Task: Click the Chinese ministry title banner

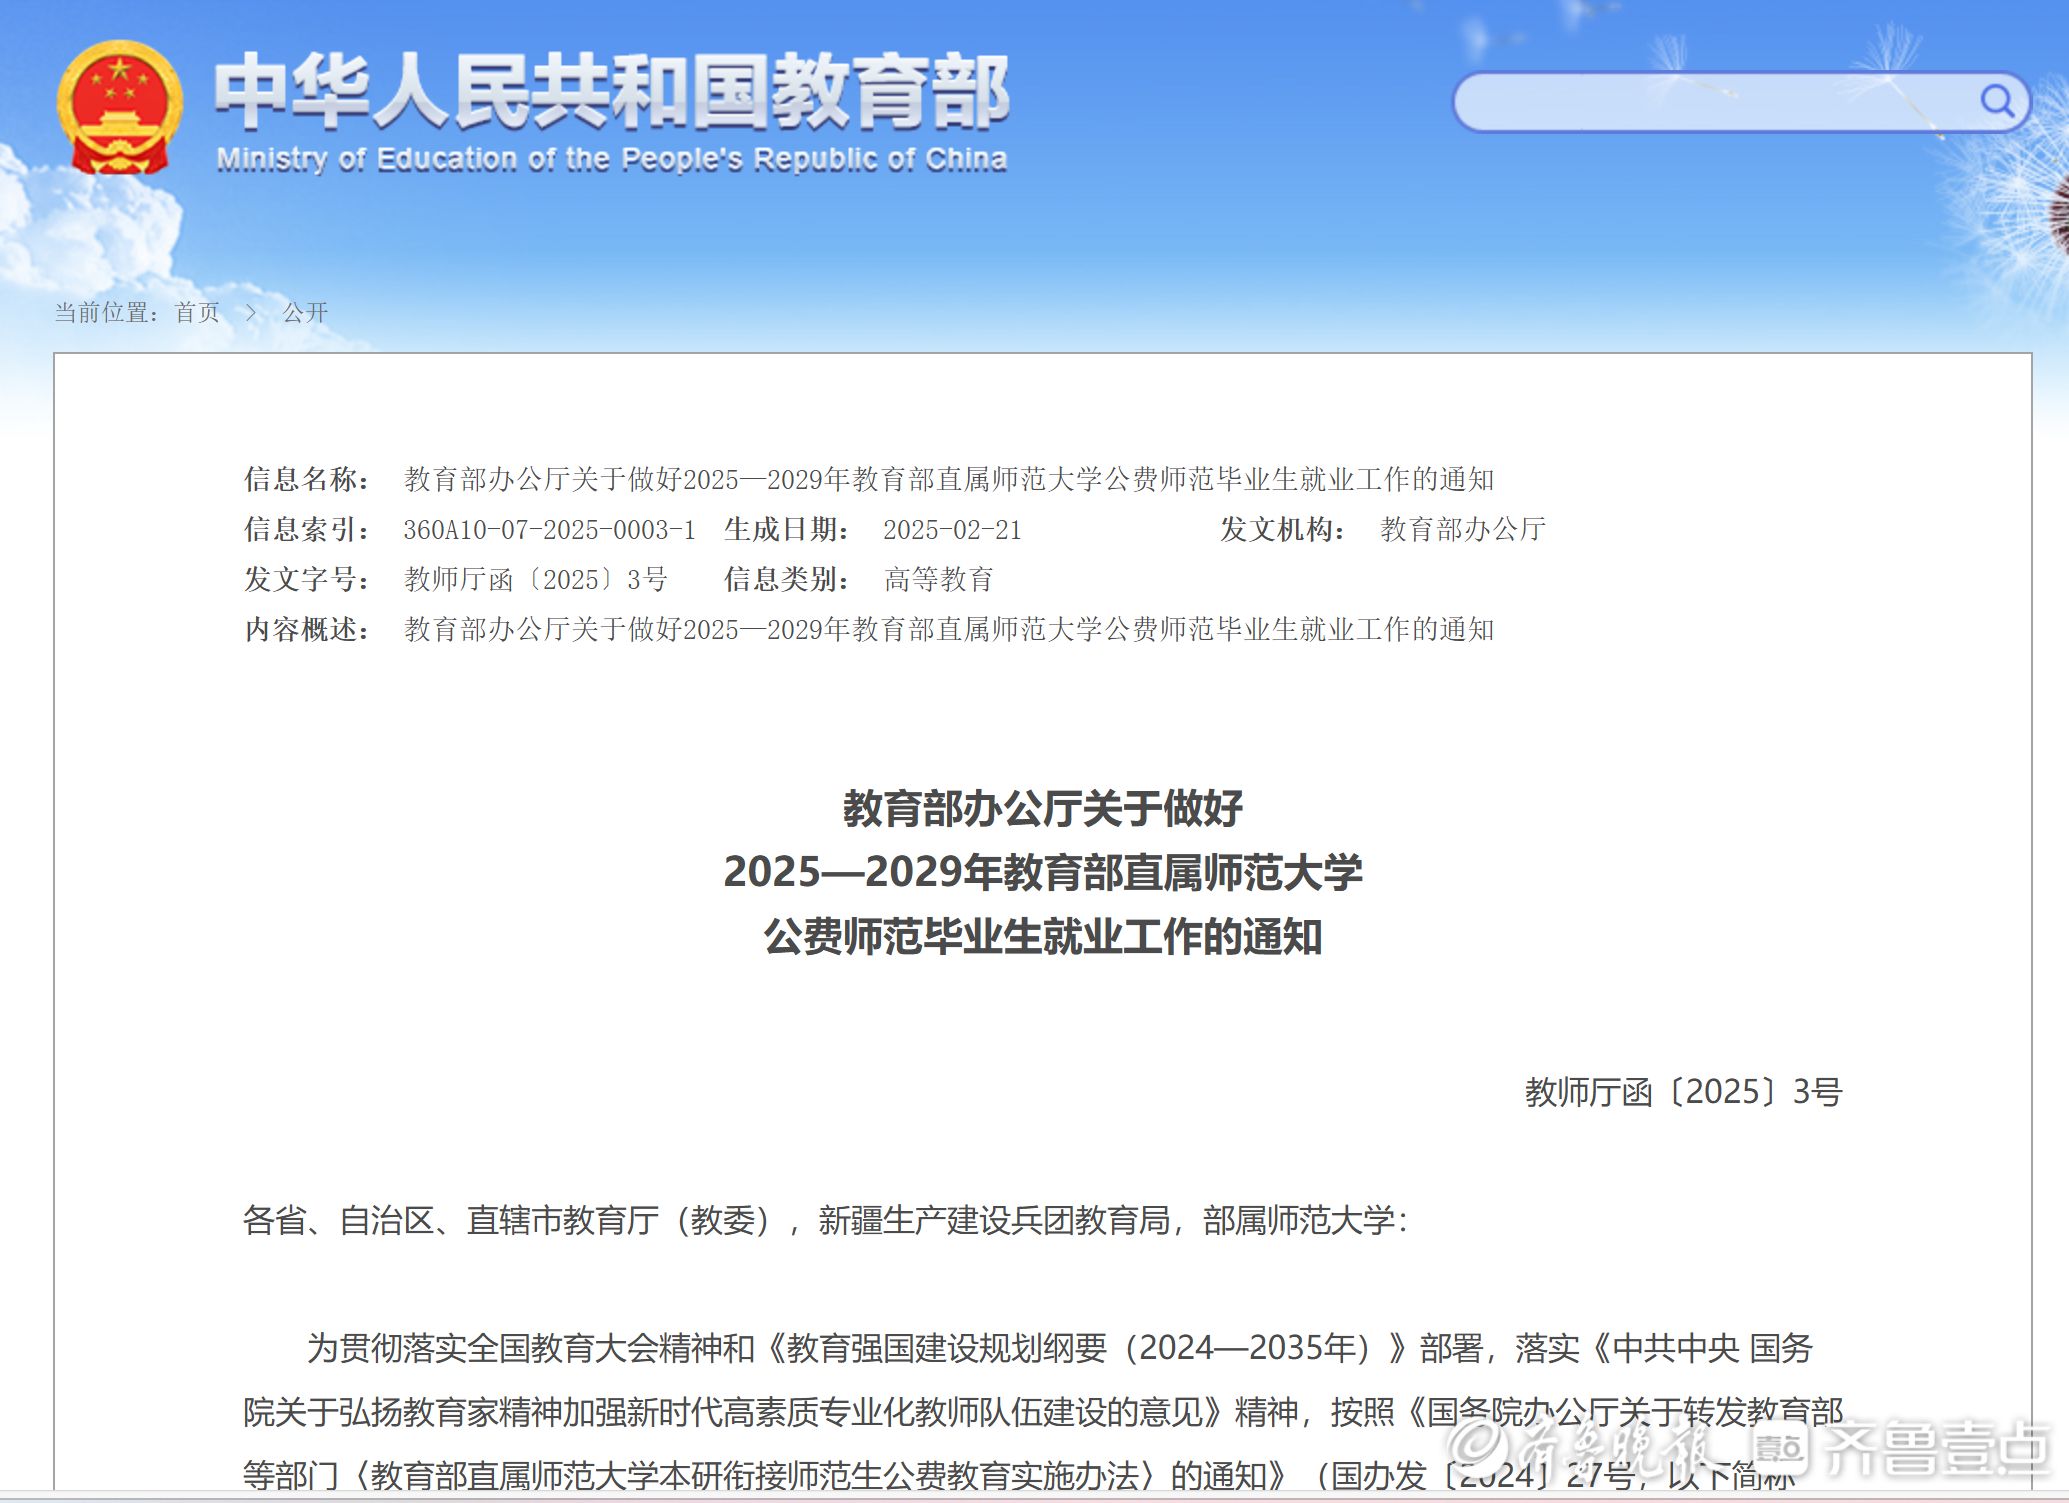Action: [x=611, y=92]
